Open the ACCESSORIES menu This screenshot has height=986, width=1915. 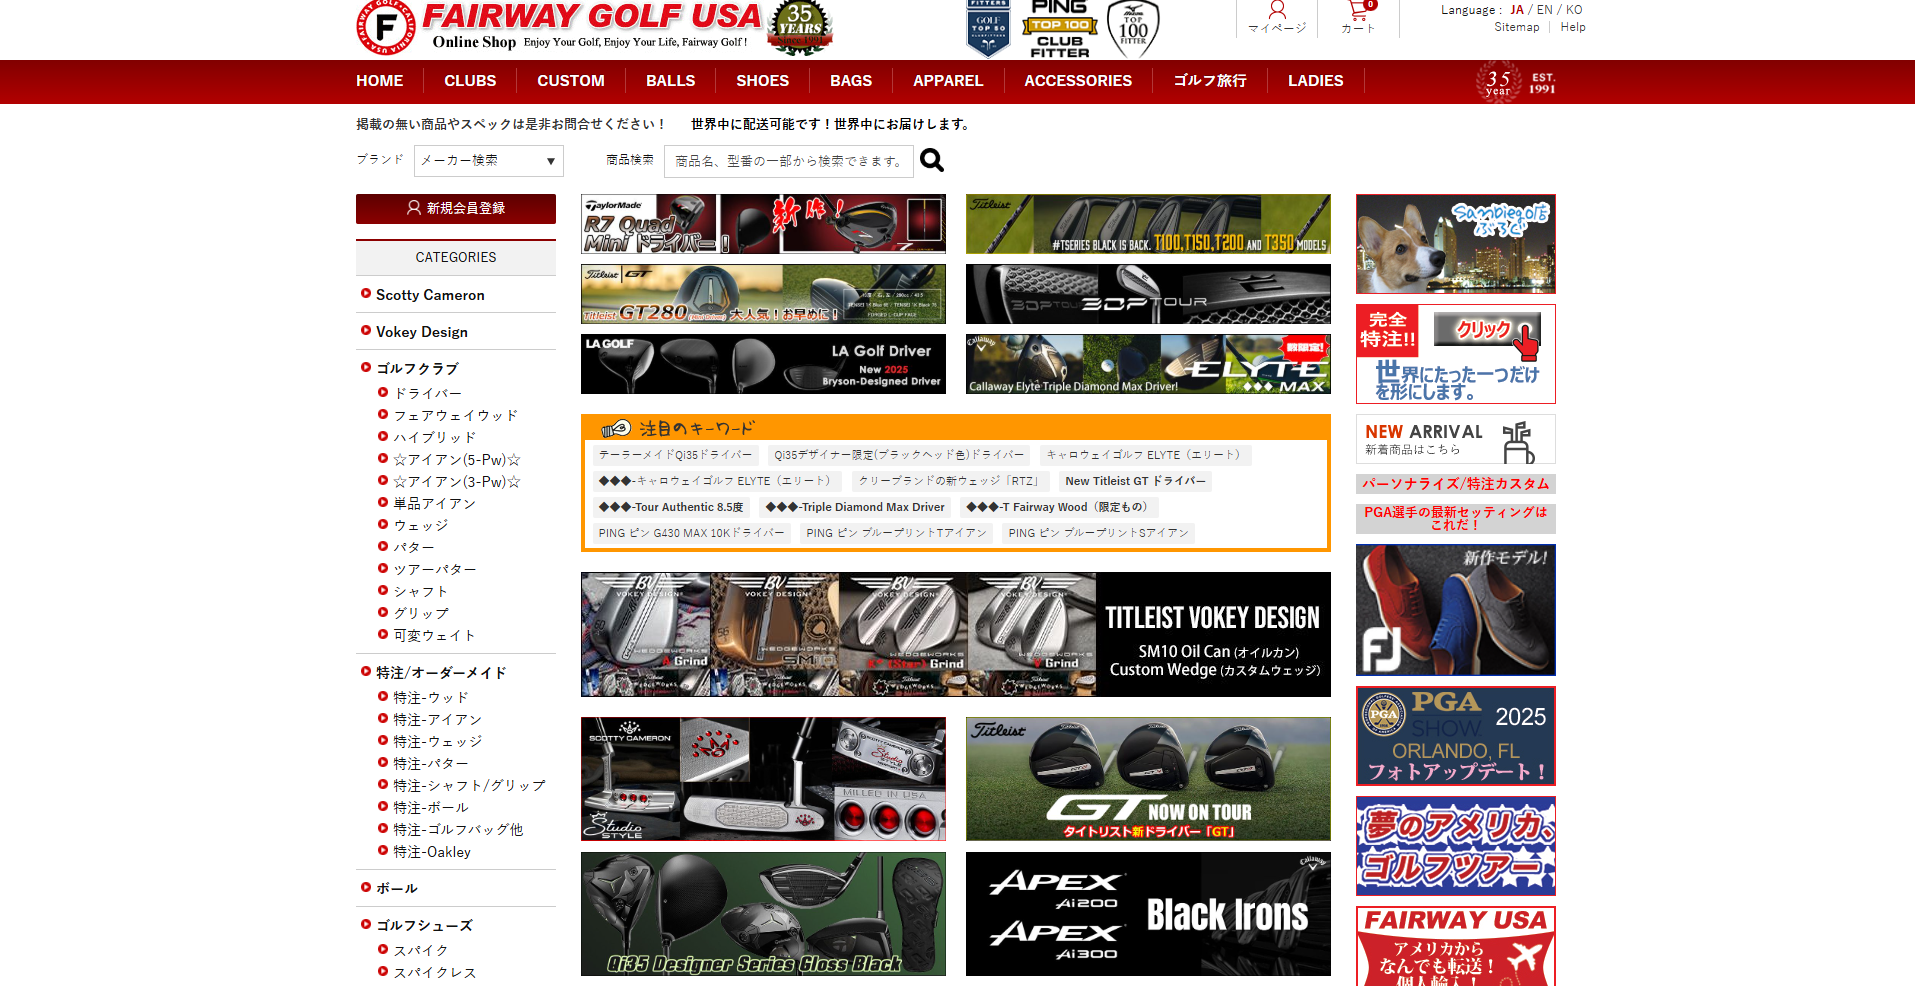tap(1078, 81)
